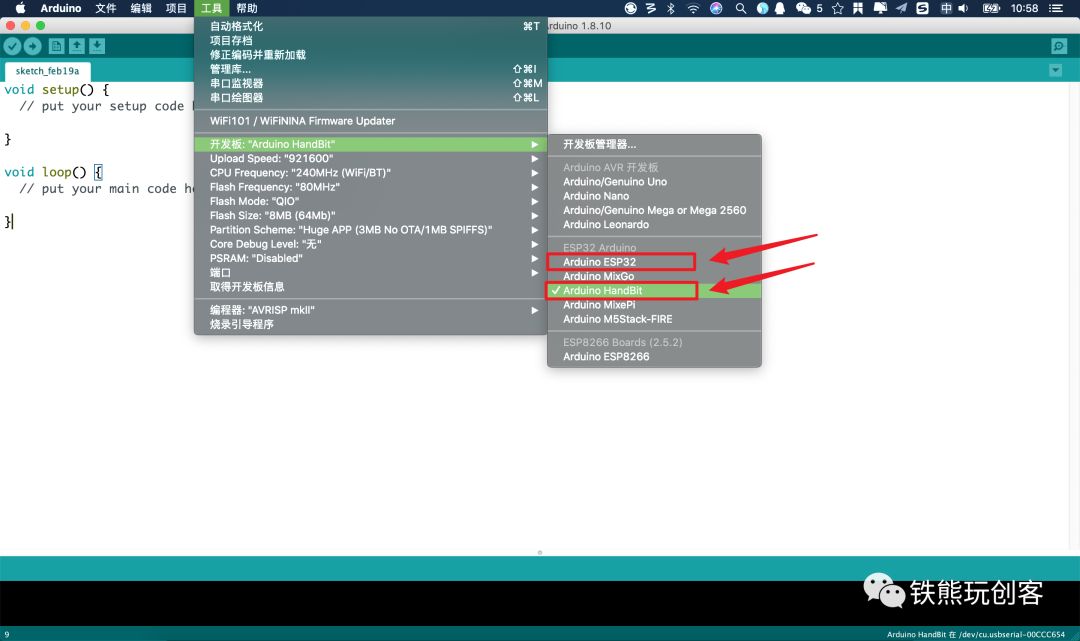Save the current sketch
Screen dimensions: 1080x641
point(96,45)
